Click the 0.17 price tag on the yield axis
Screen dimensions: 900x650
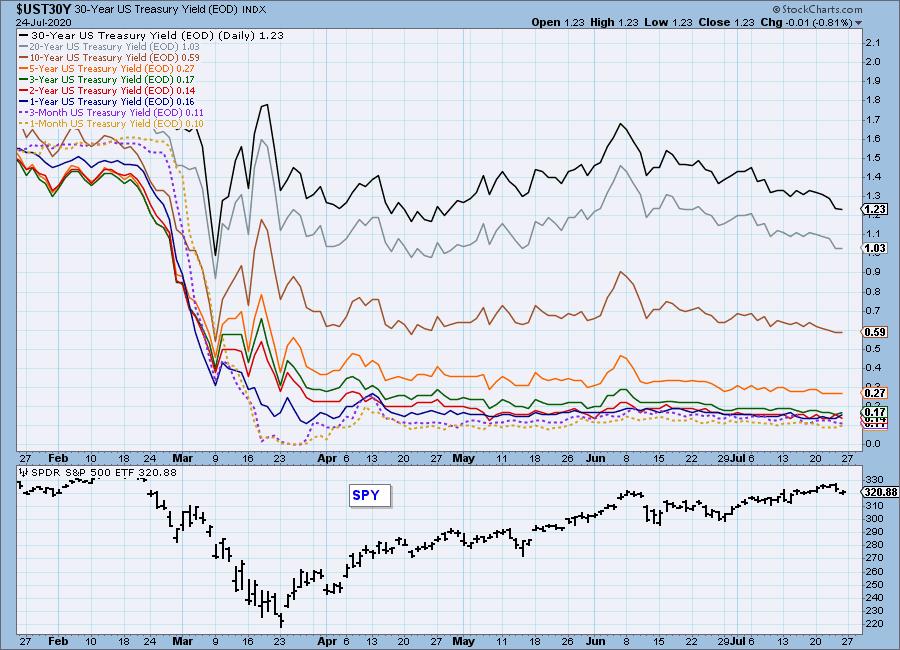point(875,412)
